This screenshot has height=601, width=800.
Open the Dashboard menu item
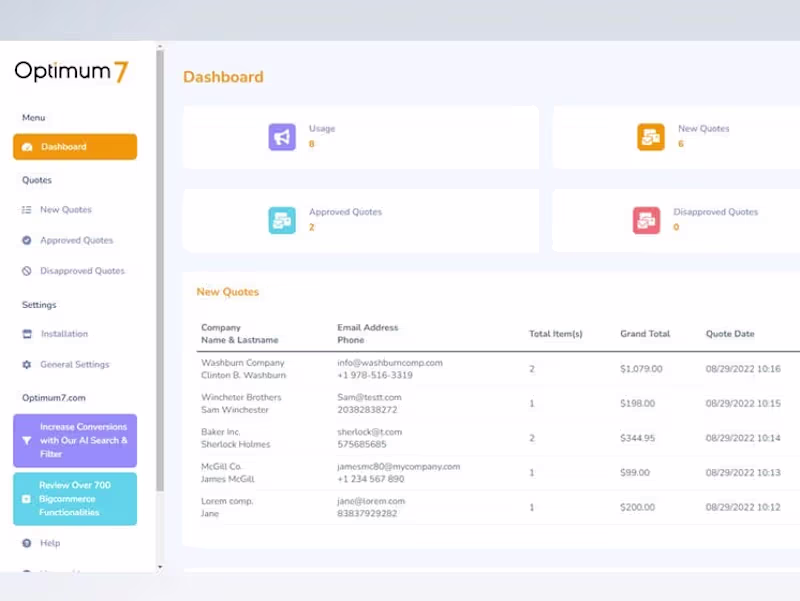pyautogui.click(x=75, y=147)
